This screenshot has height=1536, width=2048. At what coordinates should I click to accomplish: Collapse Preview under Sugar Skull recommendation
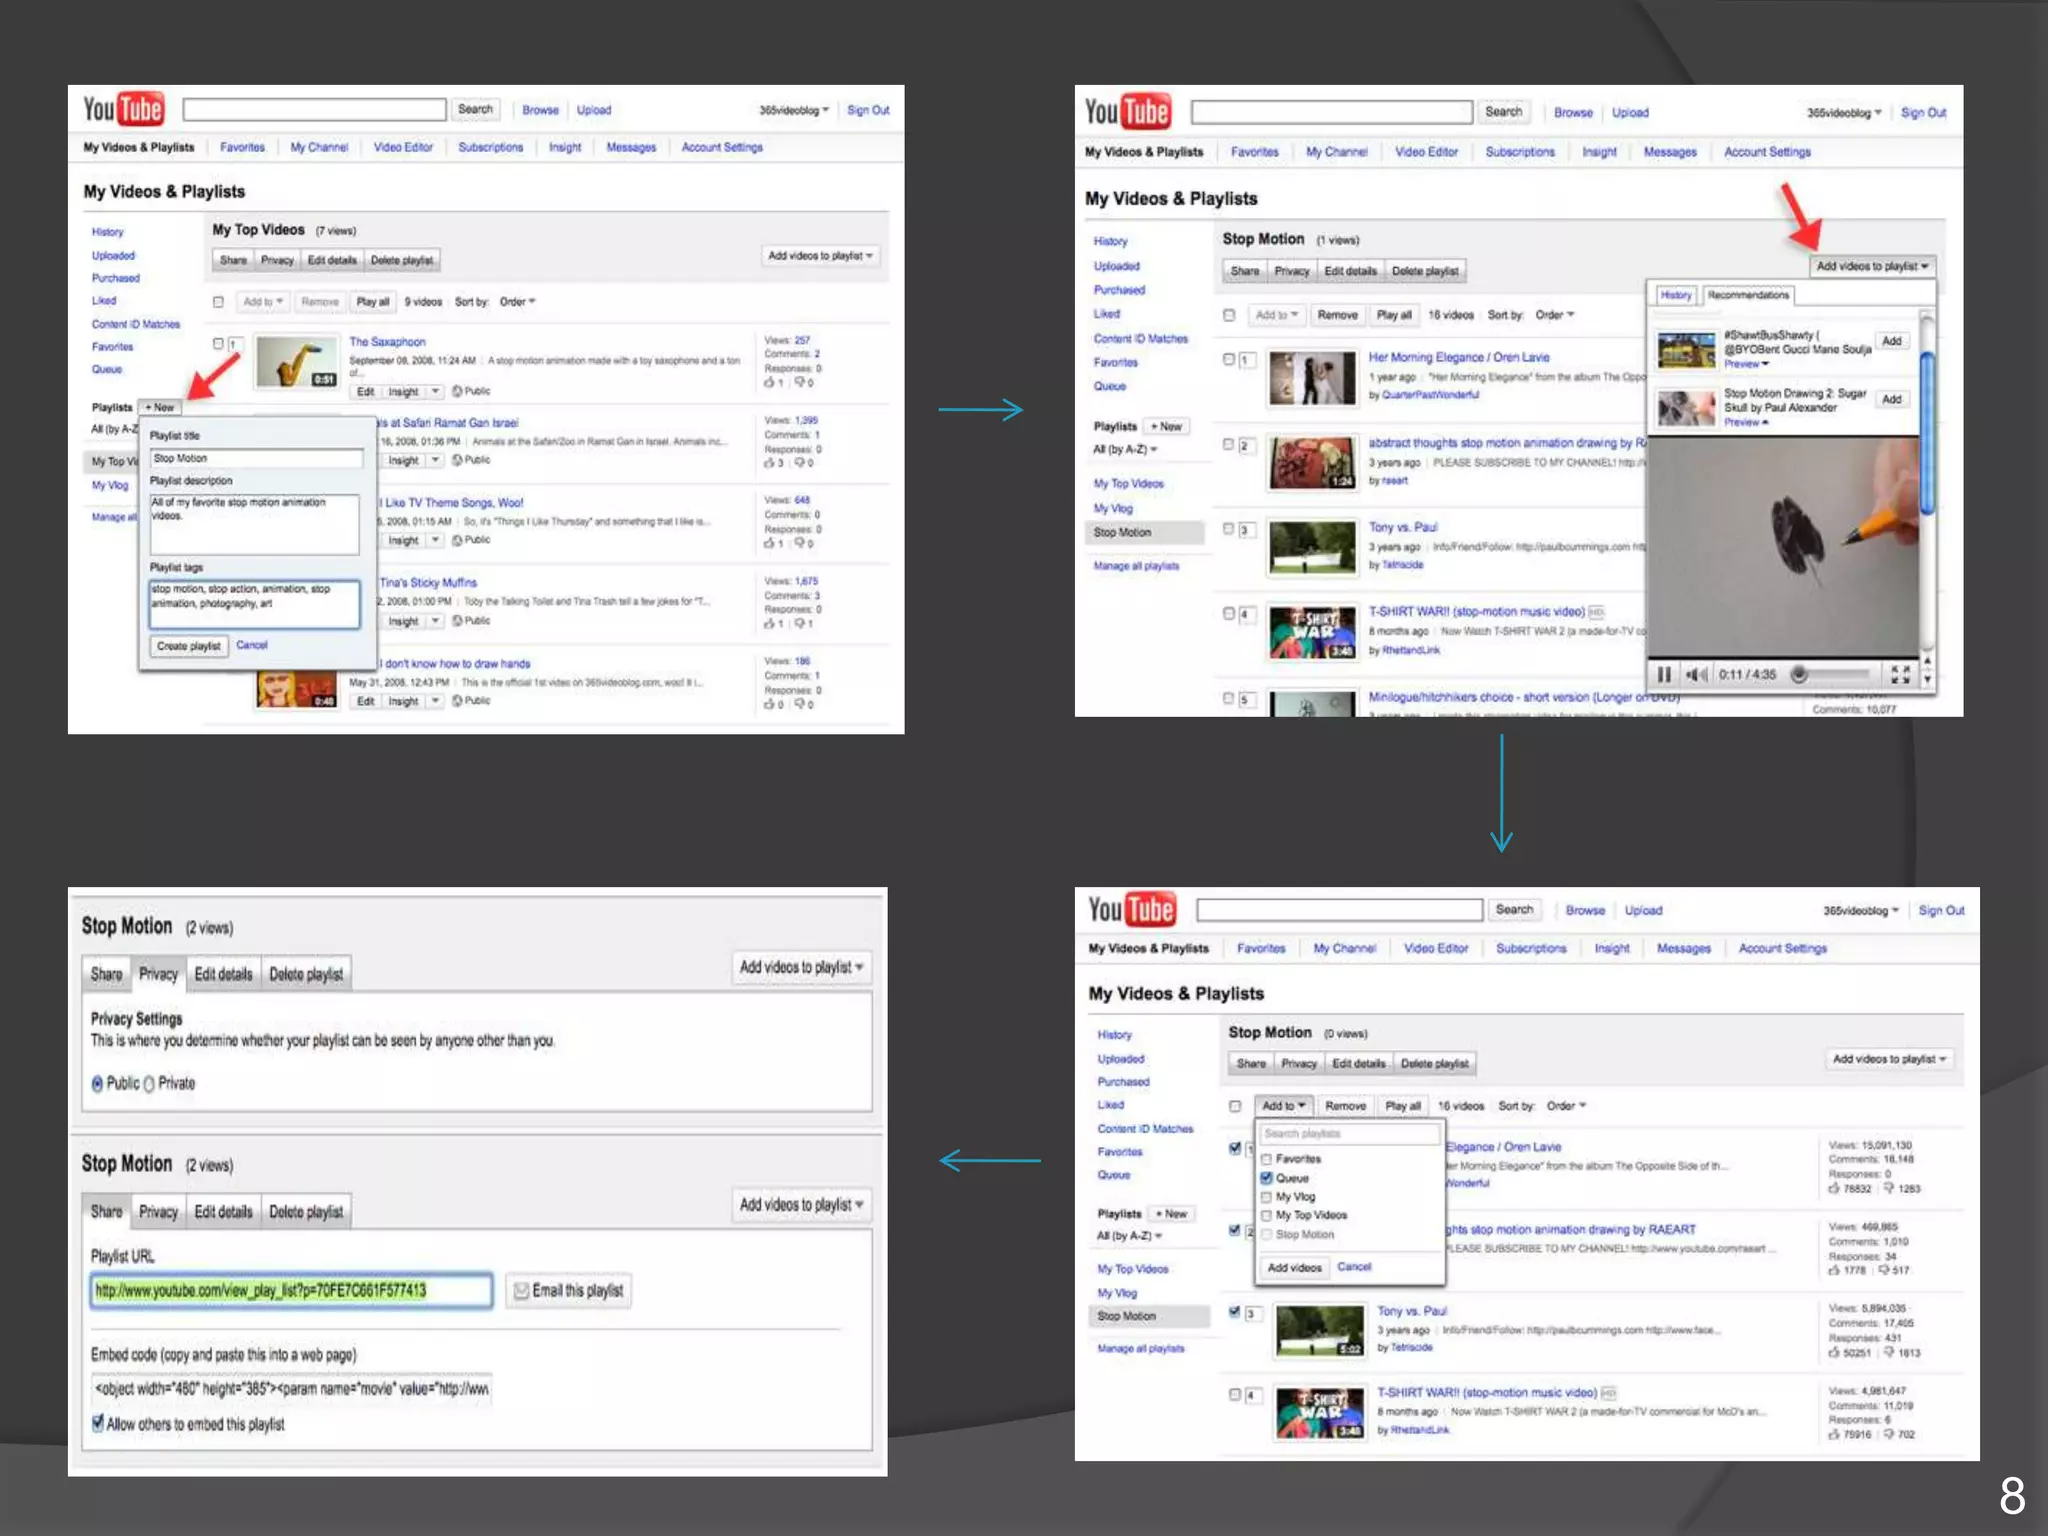click(x=1745, y=422)
